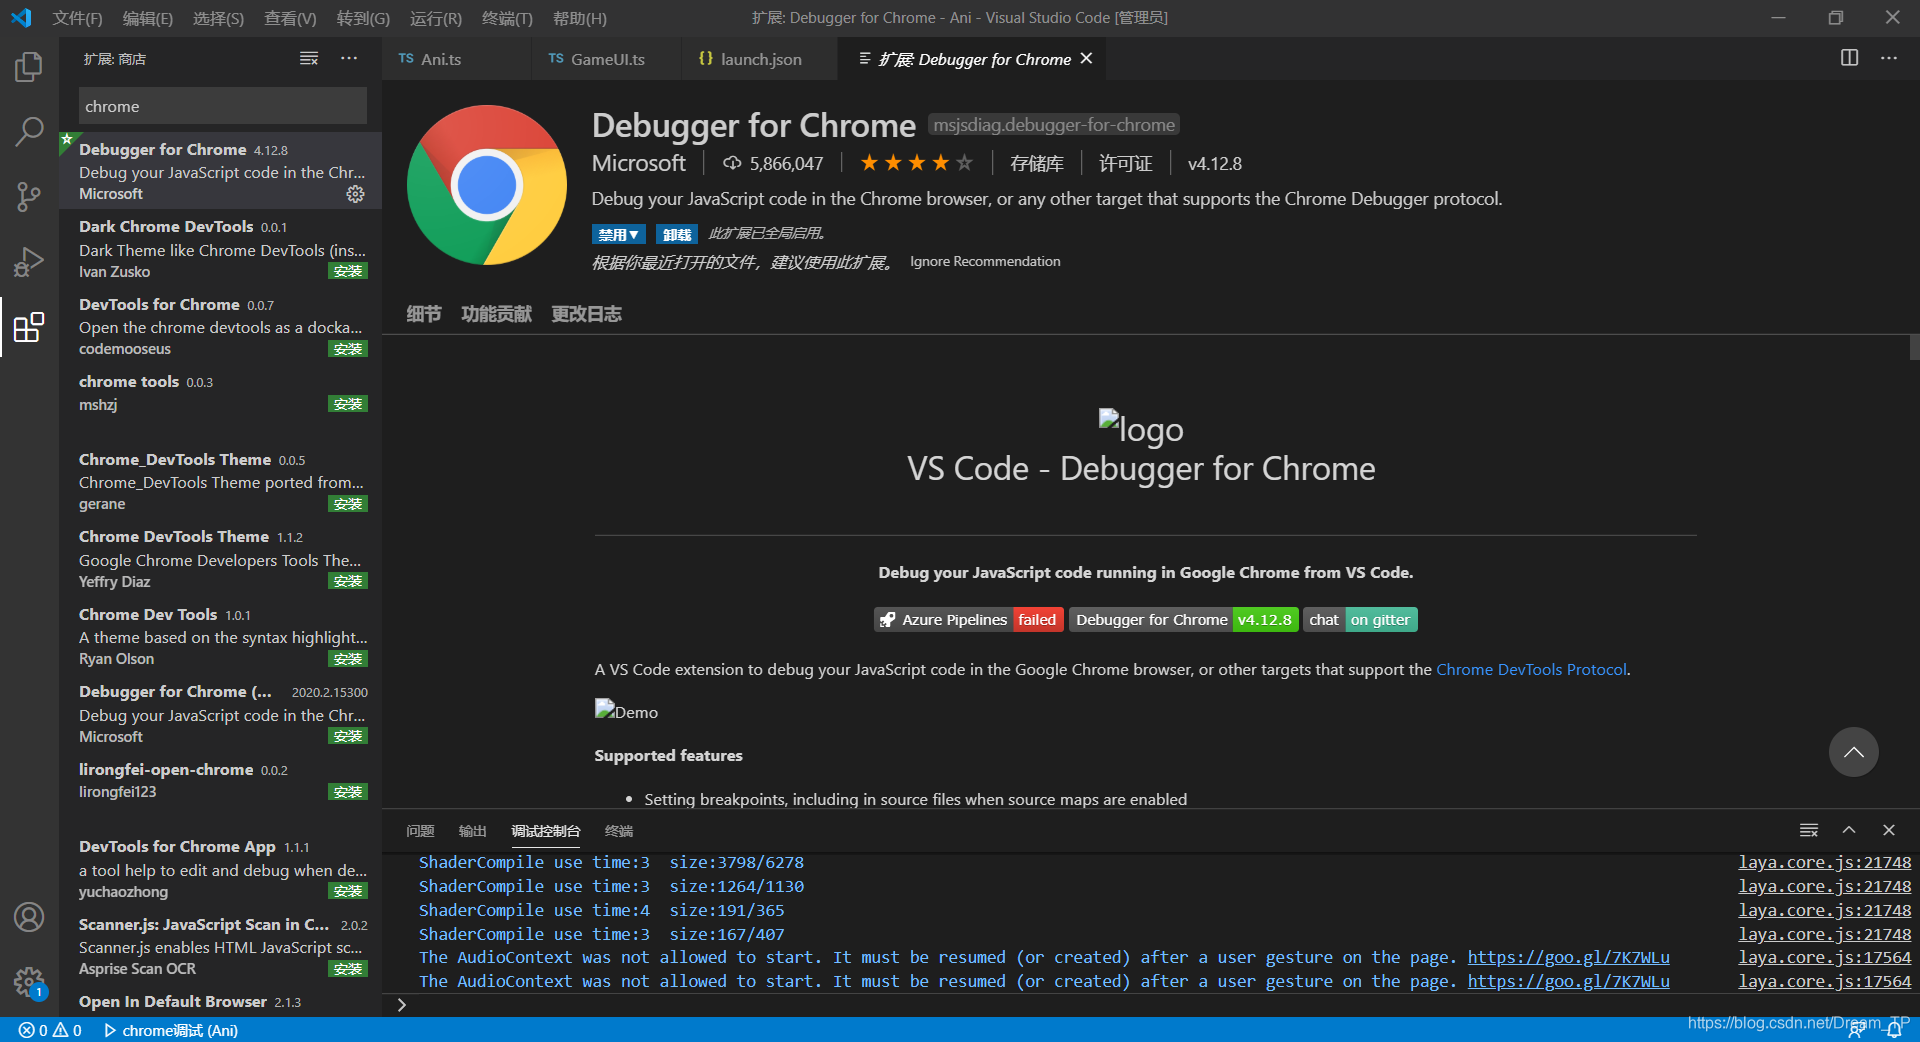Screen dimensions: 1920x1042
Task: Install chrome tools by mshzj
Action: pyautogui.click(x=348, y=404)
